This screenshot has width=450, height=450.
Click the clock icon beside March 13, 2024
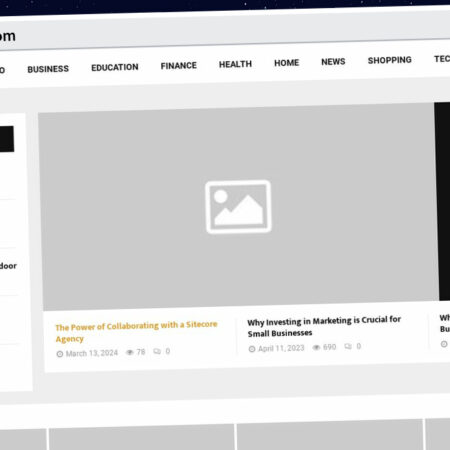(60, 354)
